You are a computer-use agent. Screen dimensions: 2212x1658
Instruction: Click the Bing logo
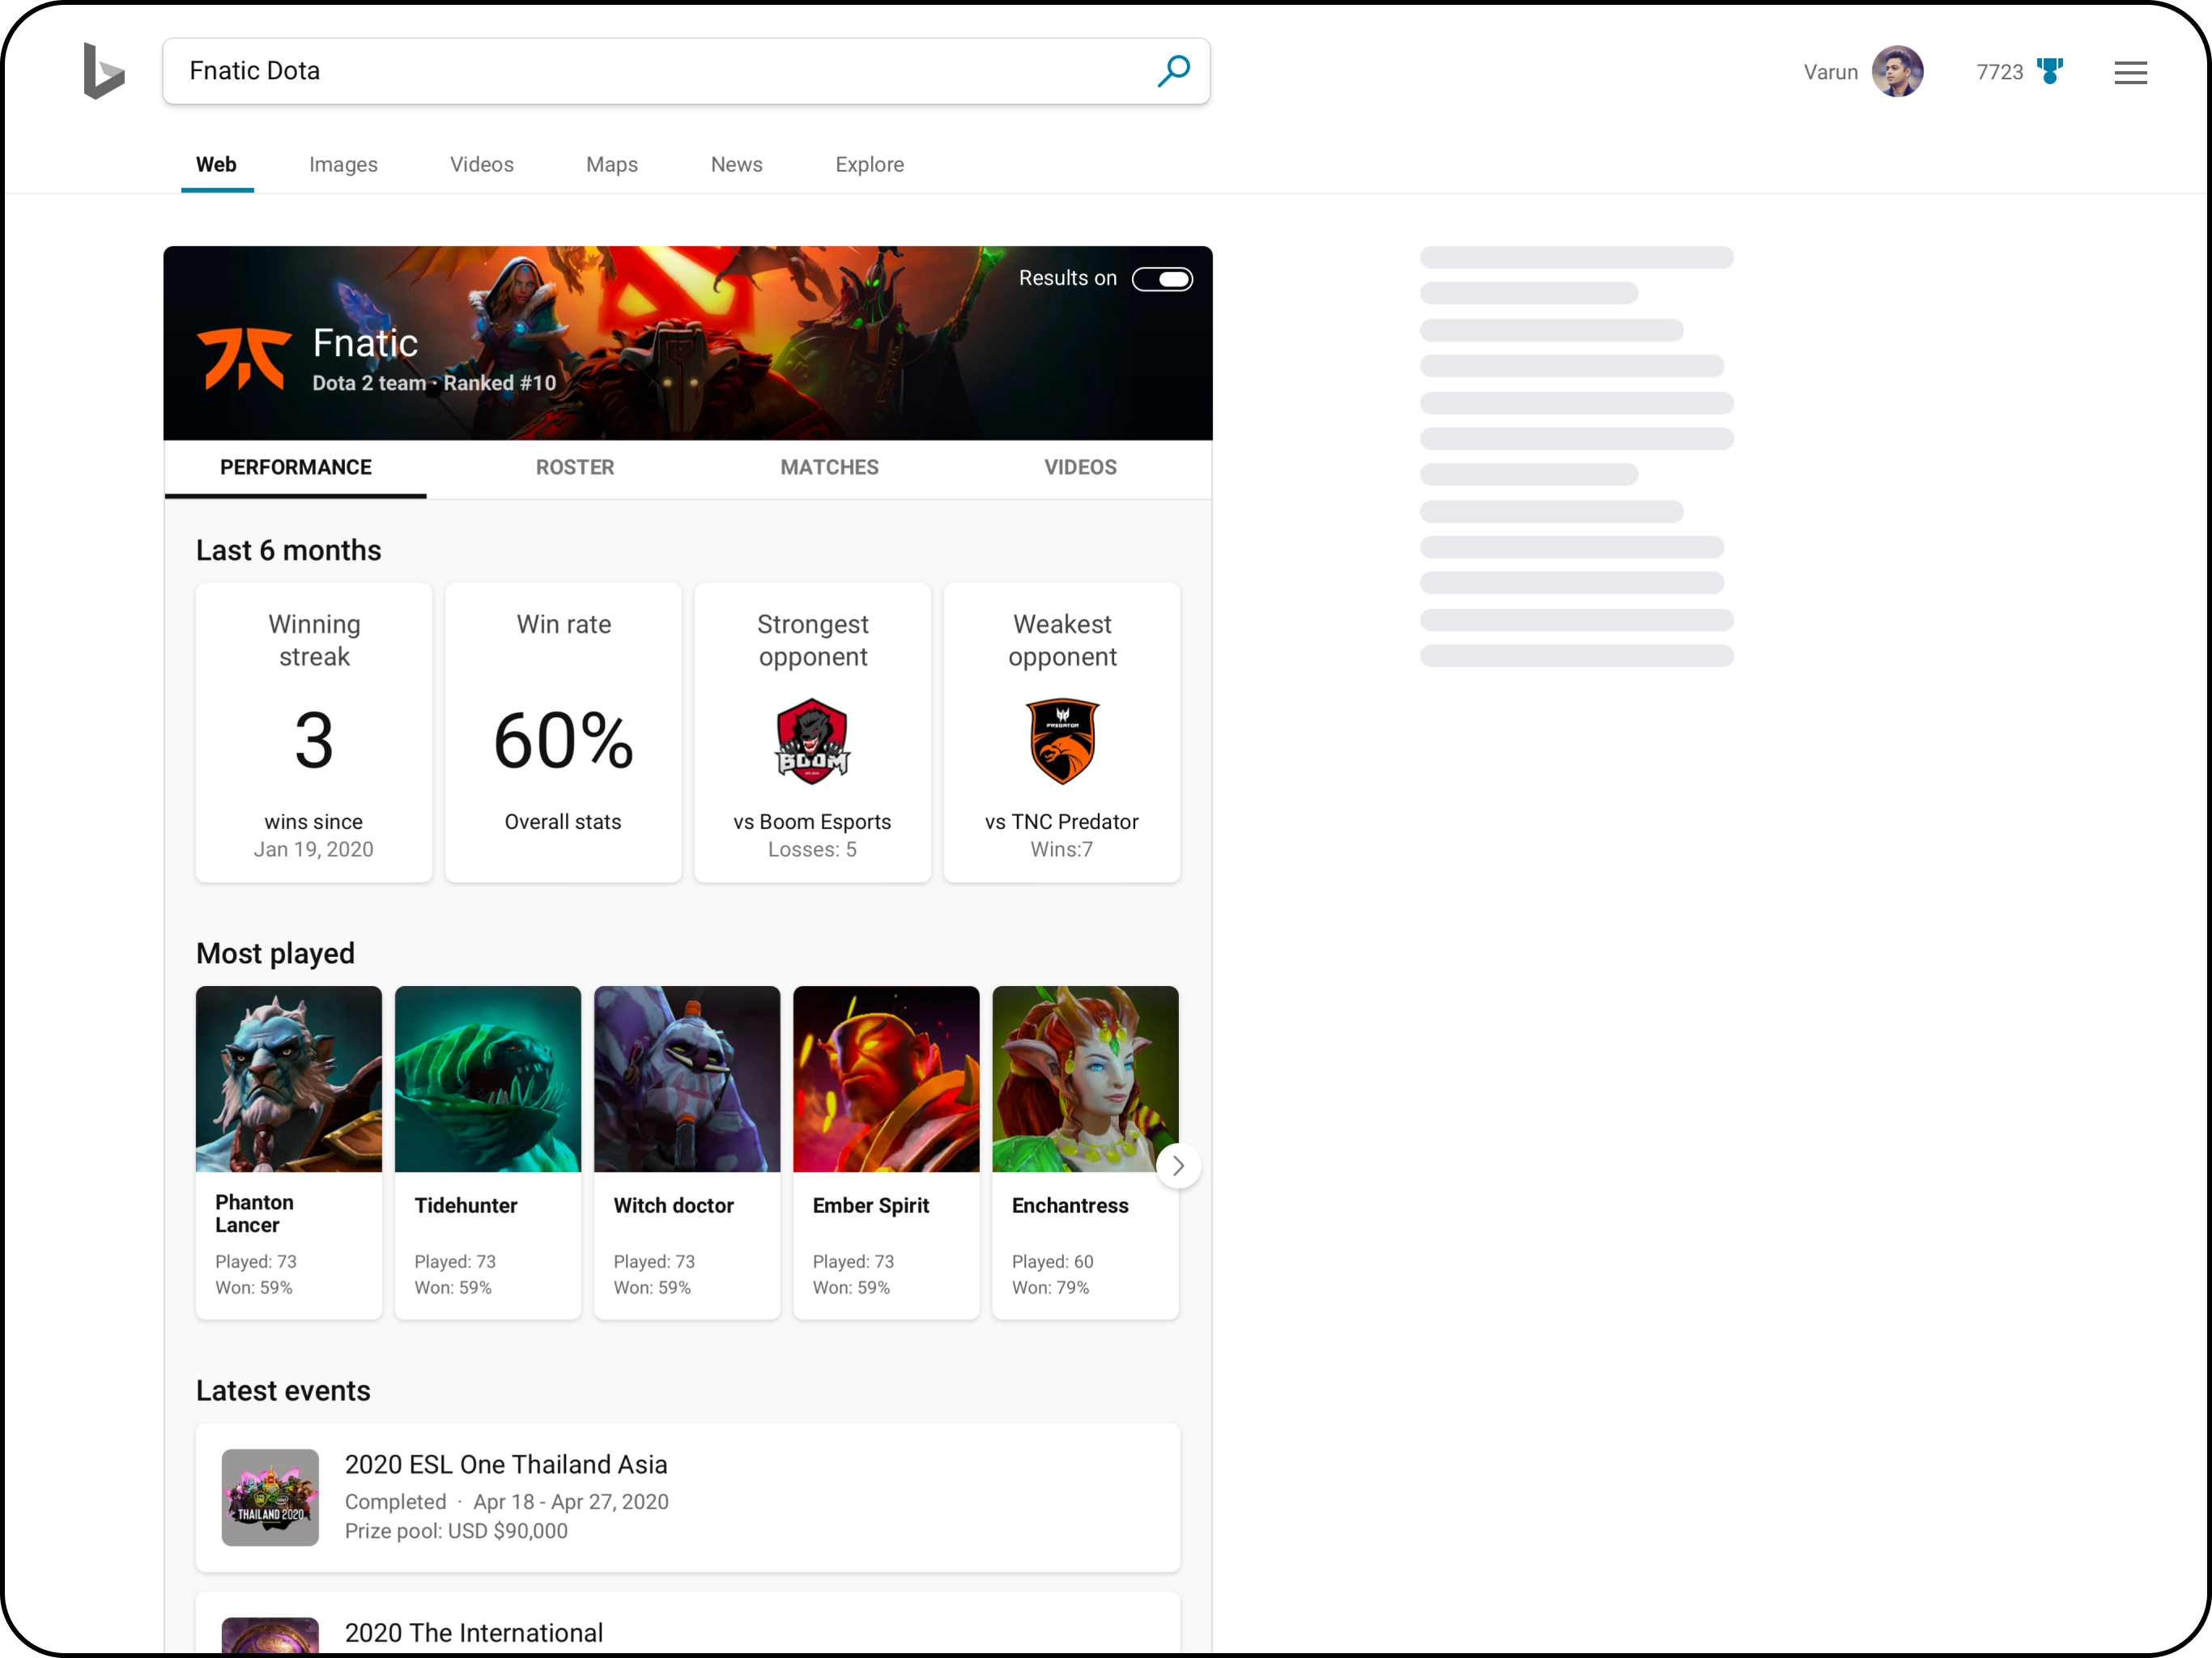coord(103,71)
